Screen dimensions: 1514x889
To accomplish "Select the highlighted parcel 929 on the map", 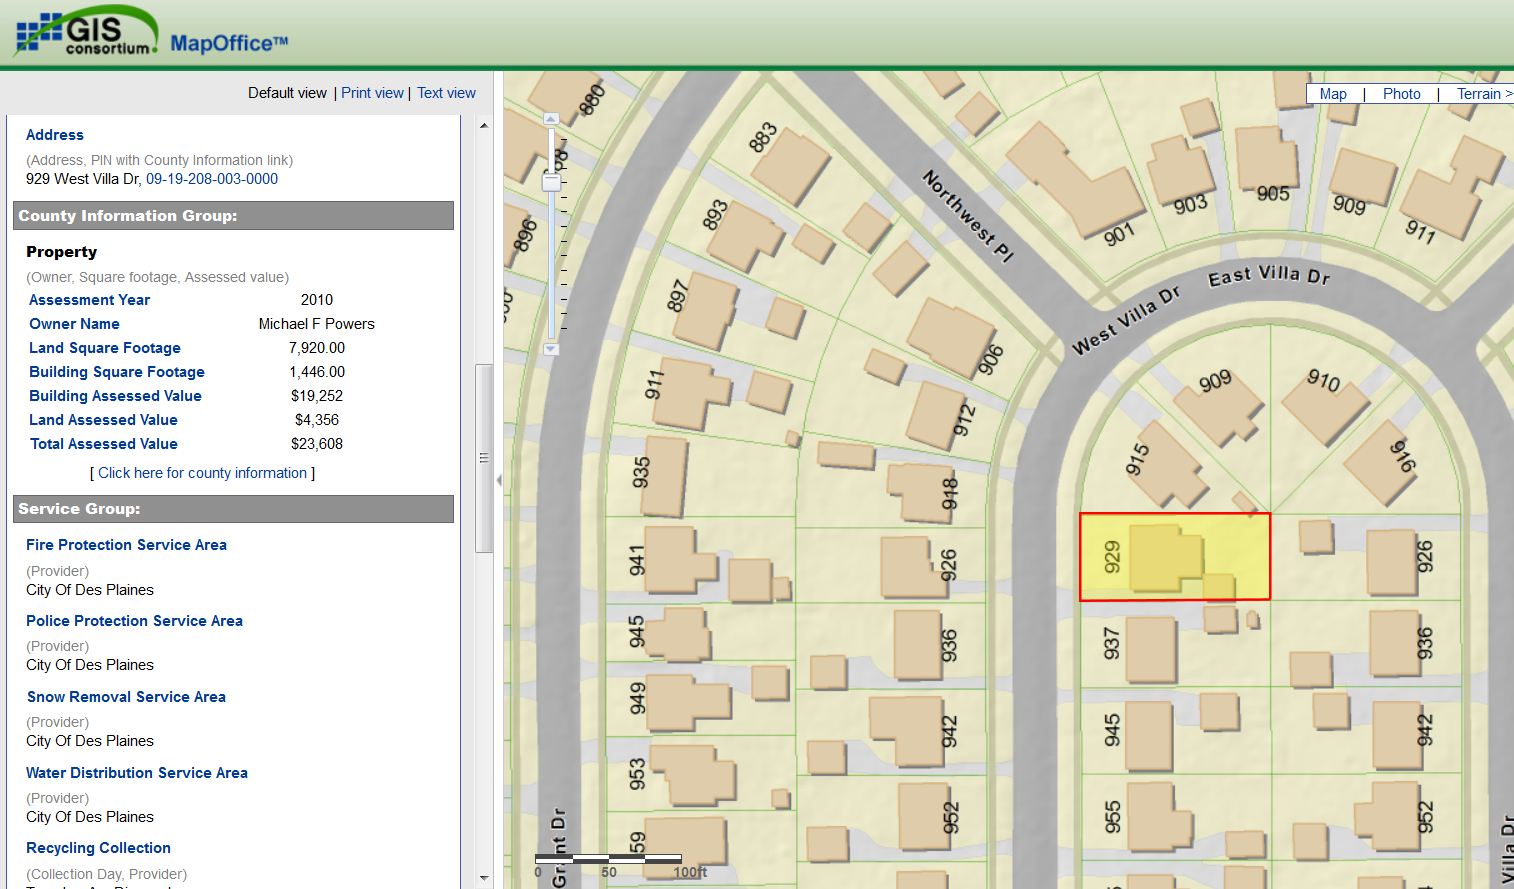I will (1175, 556).
